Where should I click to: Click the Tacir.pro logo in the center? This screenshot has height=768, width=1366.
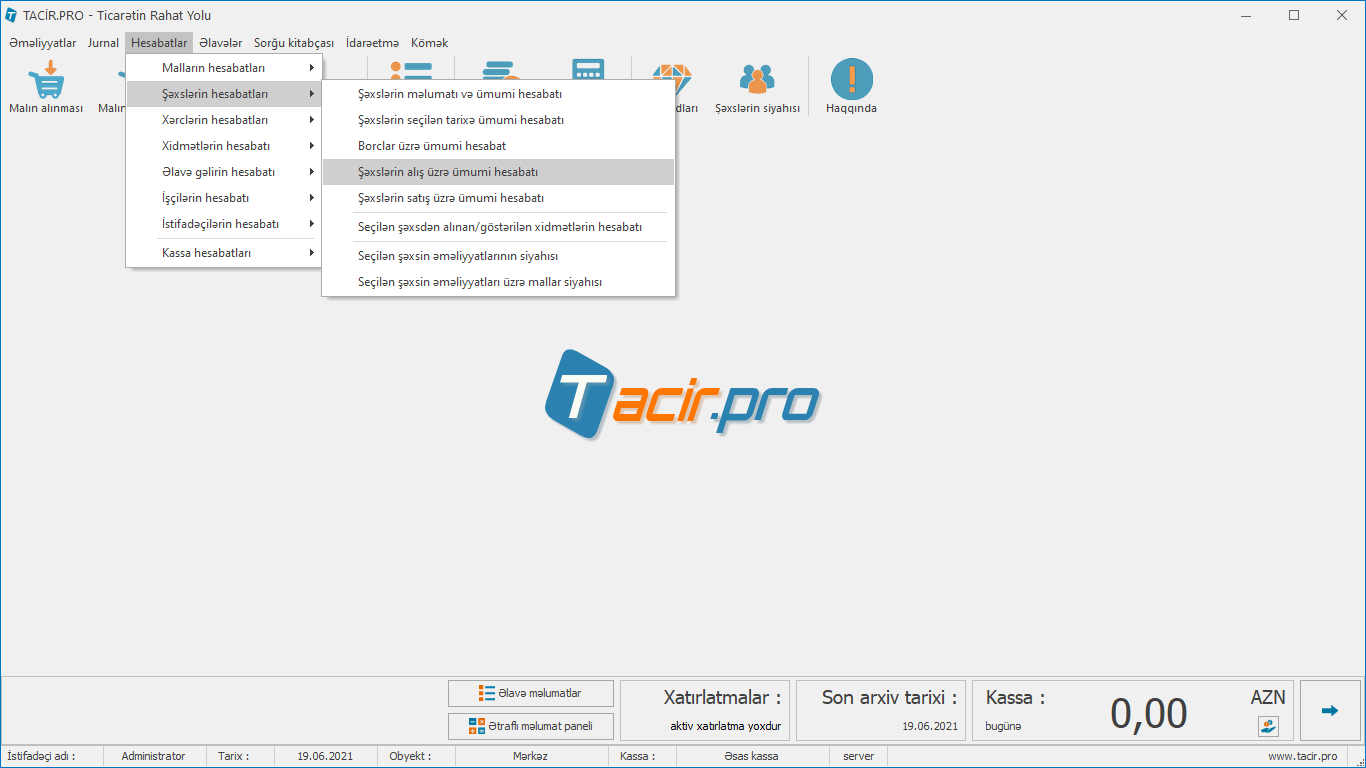click(x=682, y=395)
